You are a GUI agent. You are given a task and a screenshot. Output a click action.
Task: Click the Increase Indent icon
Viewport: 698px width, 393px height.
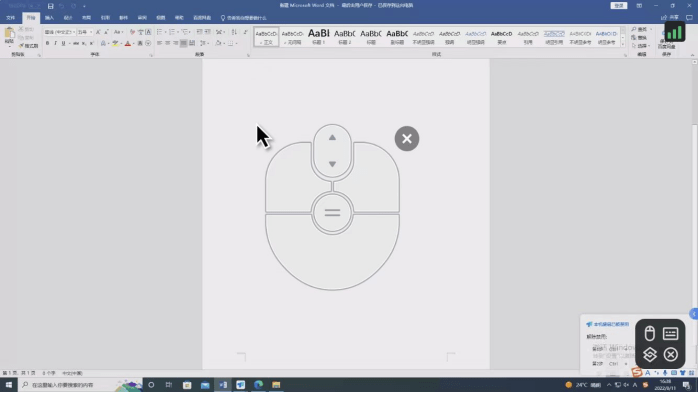[207, 32]
